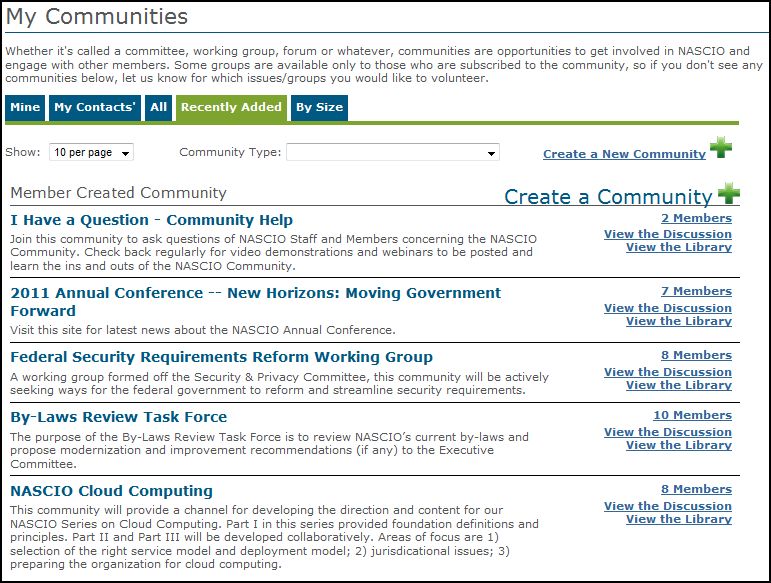The width and height of the screenshot is (771, 583).
Task: Open 2011 Annual Conference community title
Action: click(255, 301)
